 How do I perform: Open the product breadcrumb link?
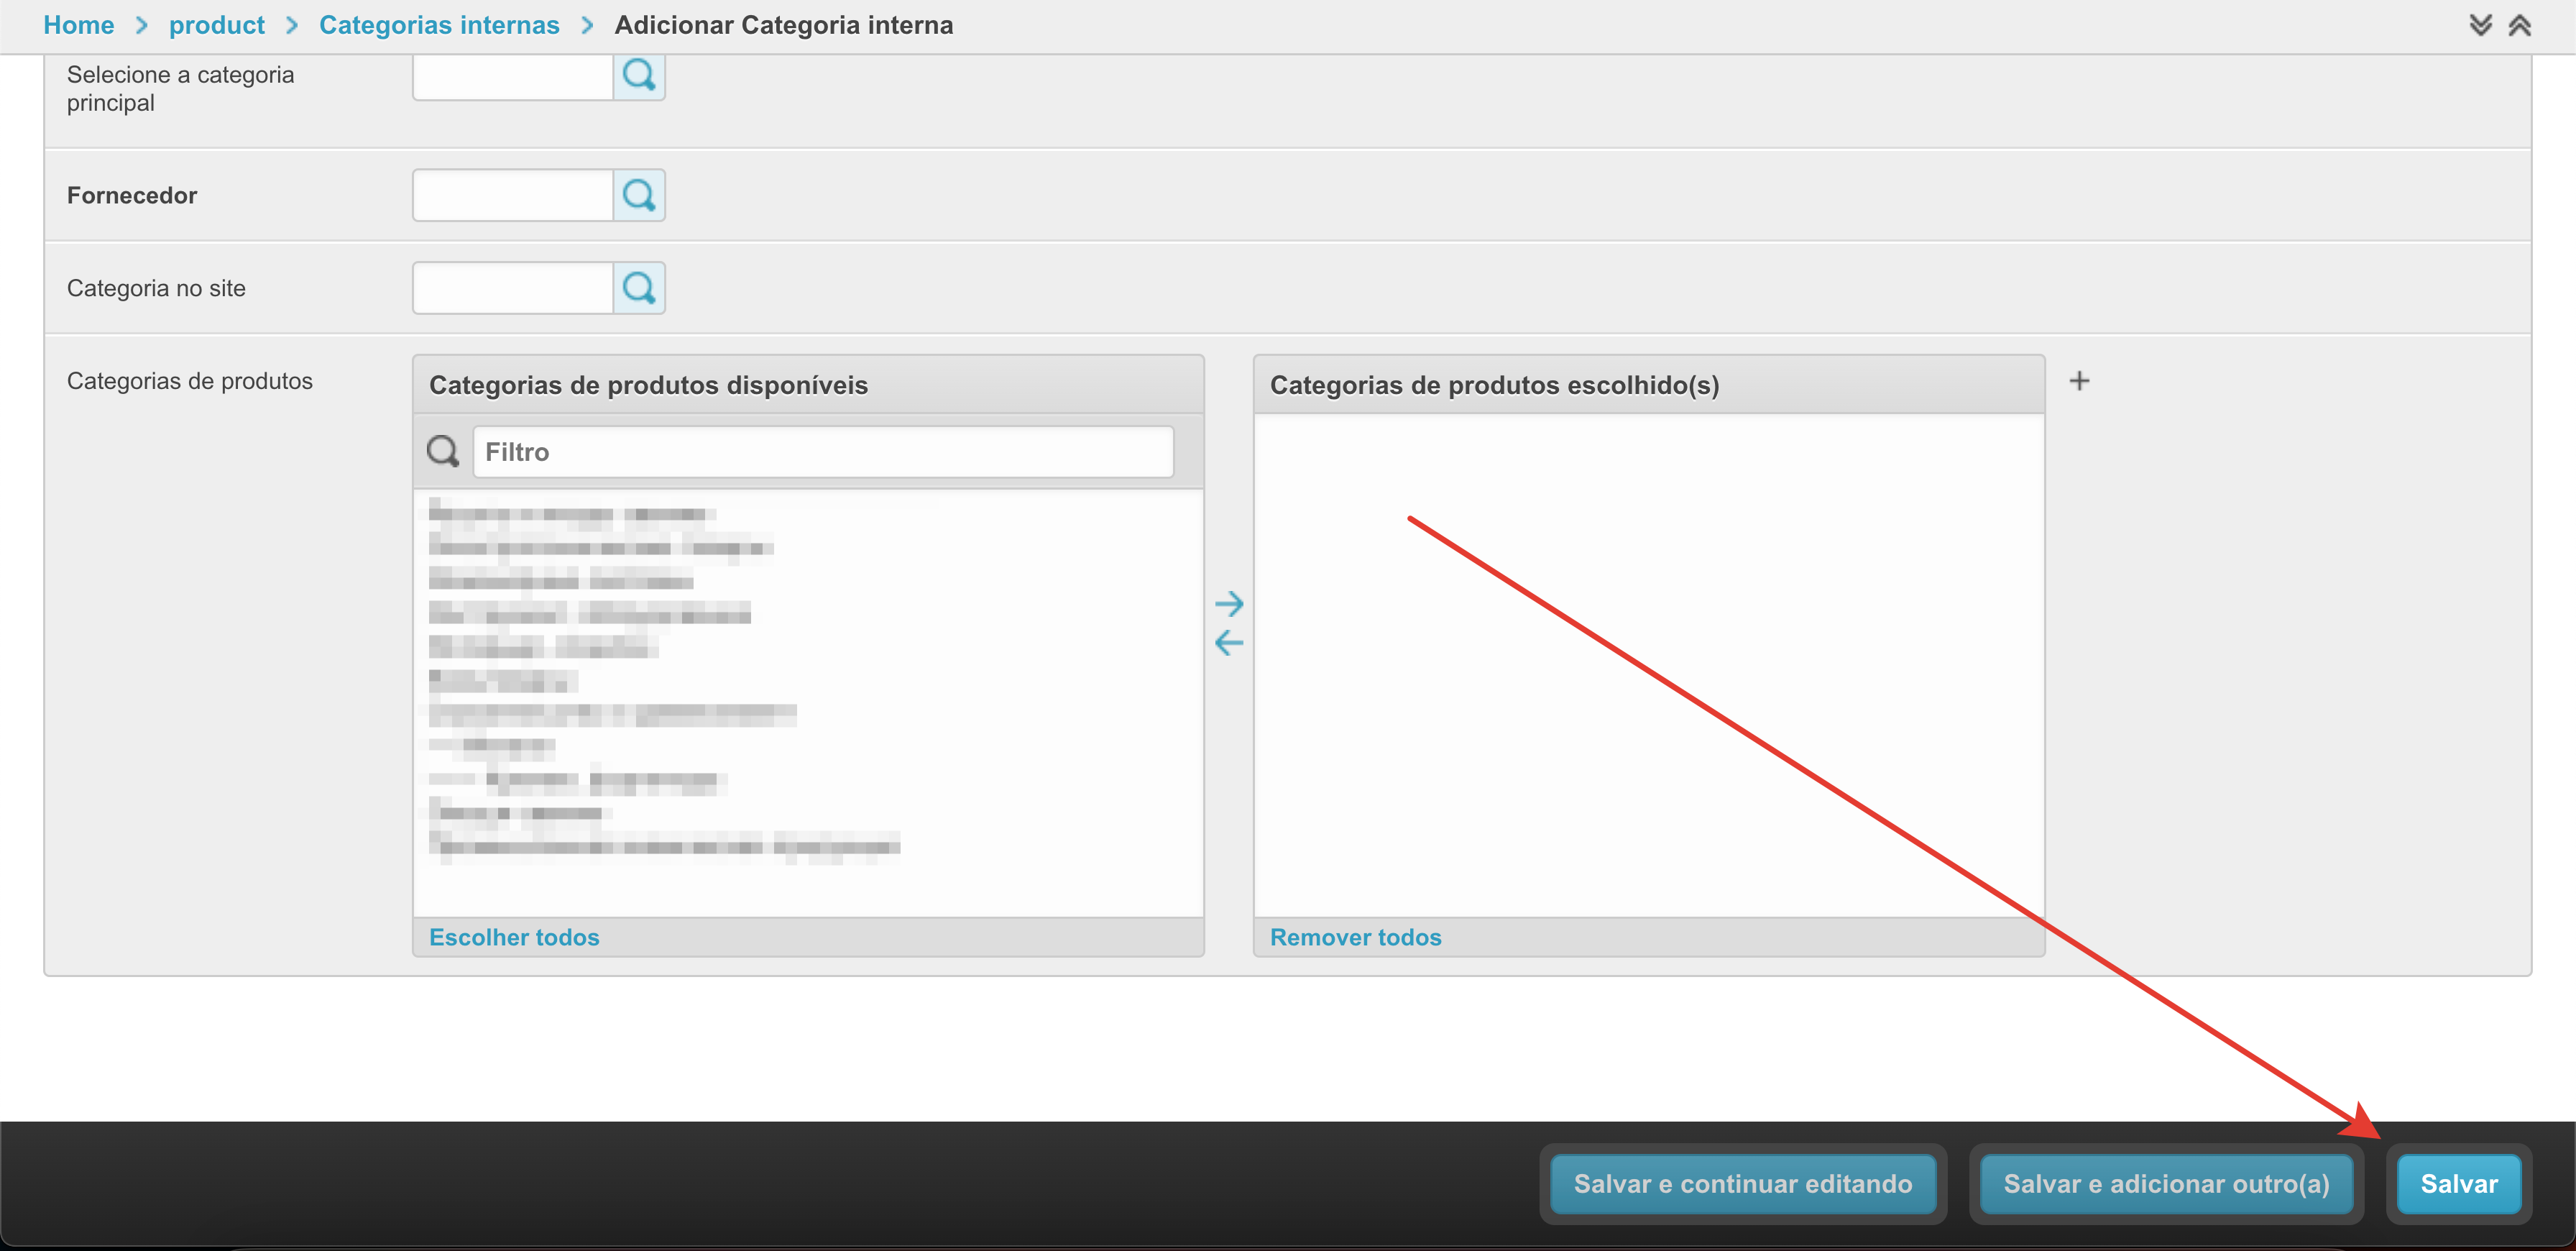point(216,25)
